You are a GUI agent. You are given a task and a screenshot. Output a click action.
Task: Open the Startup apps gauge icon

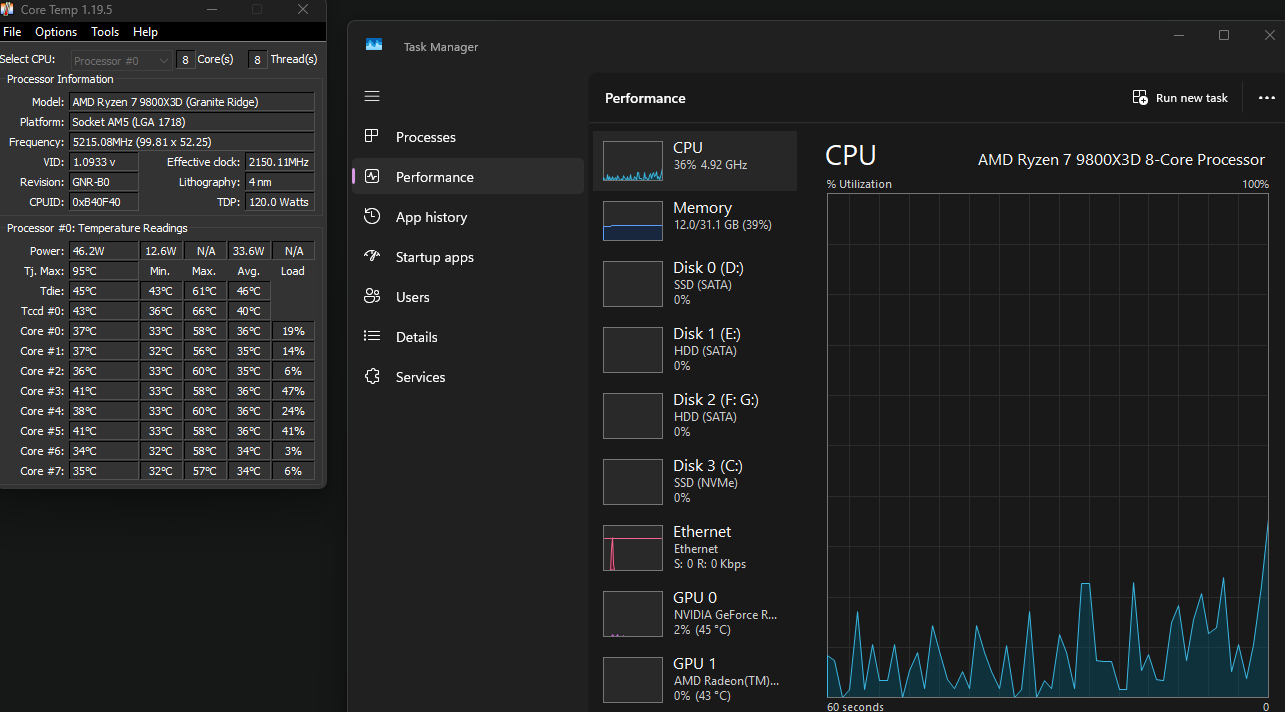(x=372, y=257)
